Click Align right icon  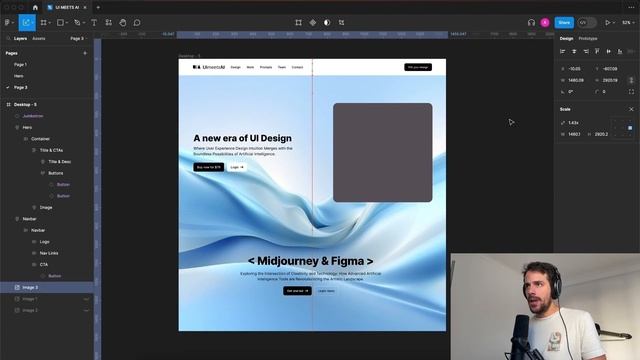coord(586,51)
